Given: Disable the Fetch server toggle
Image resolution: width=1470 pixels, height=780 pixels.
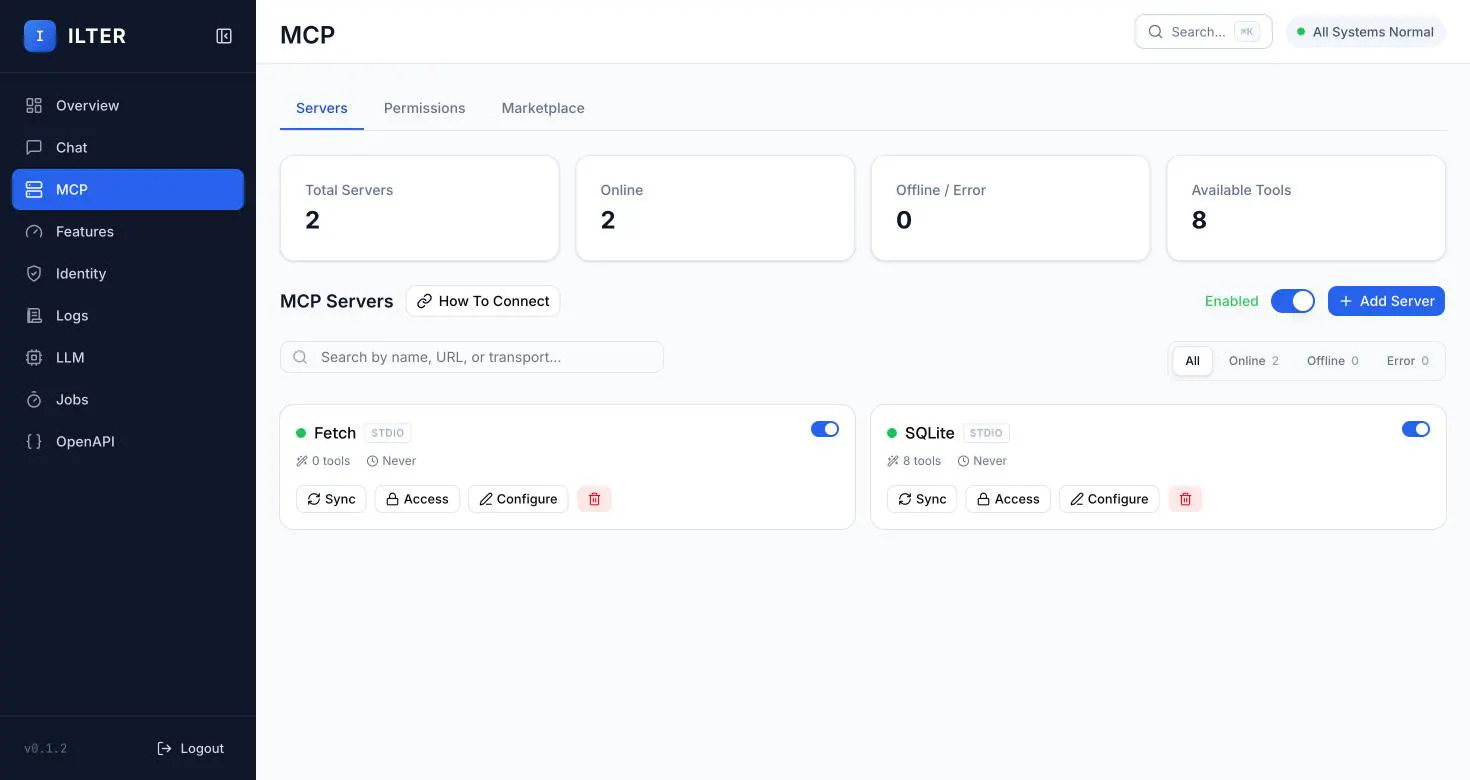Looking at the screenshot, I should (x=825, y=429).
